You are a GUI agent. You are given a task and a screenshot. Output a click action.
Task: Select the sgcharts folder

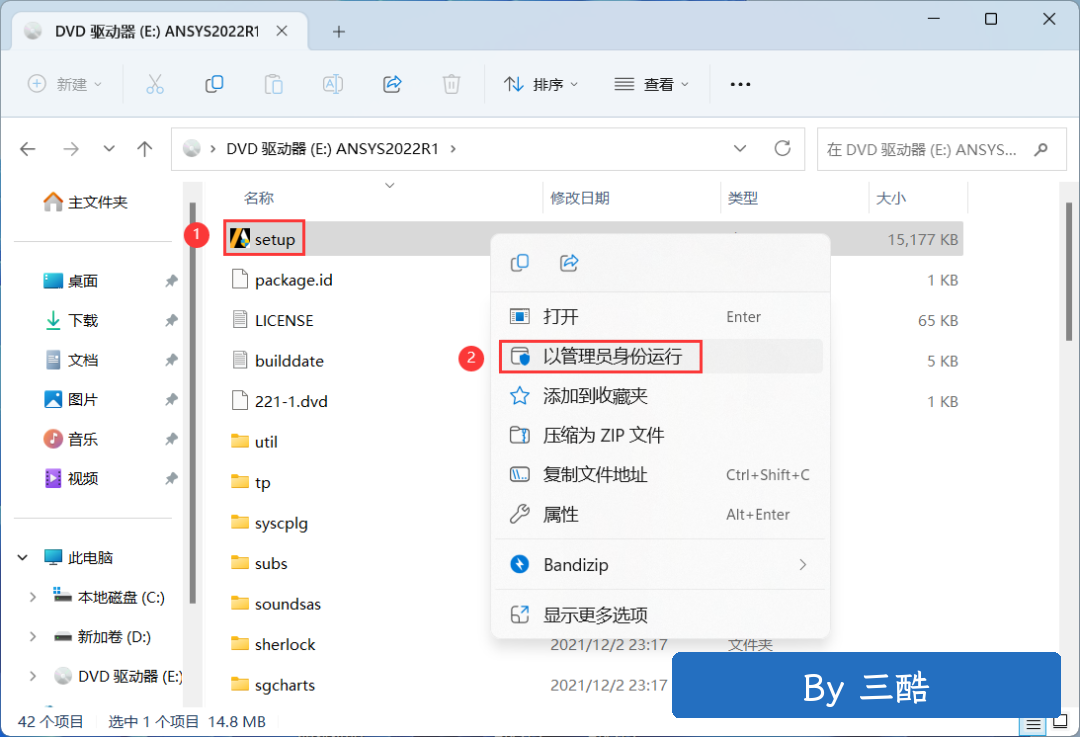click(284, 685)
